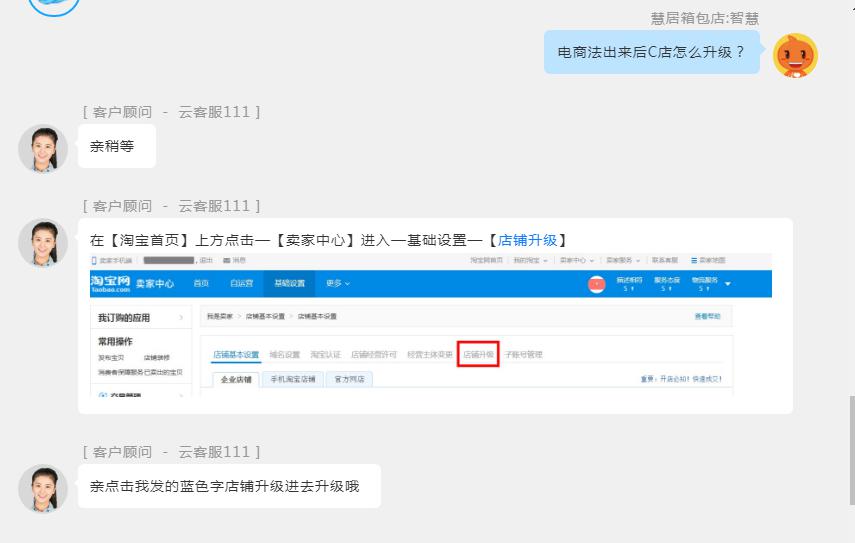Image resolution: width=855 pixels, height=543 pixels.
Task: Open the 卖家中心 top dropdown menu
Action: pos(573,260)
